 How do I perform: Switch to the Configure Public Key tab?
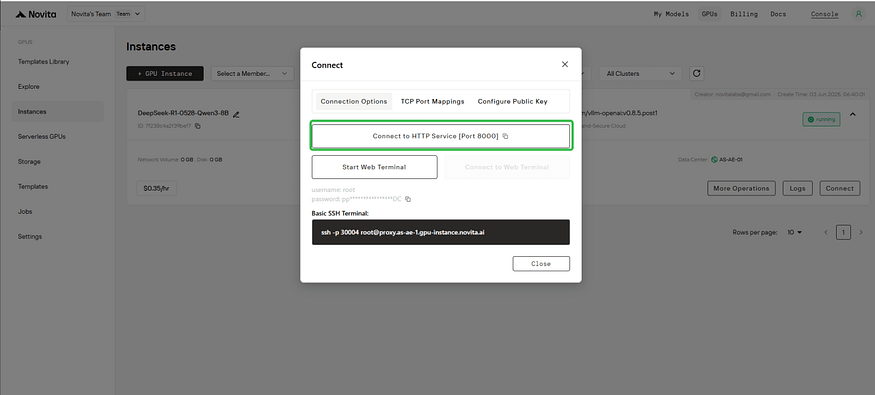tap(512, 102)
